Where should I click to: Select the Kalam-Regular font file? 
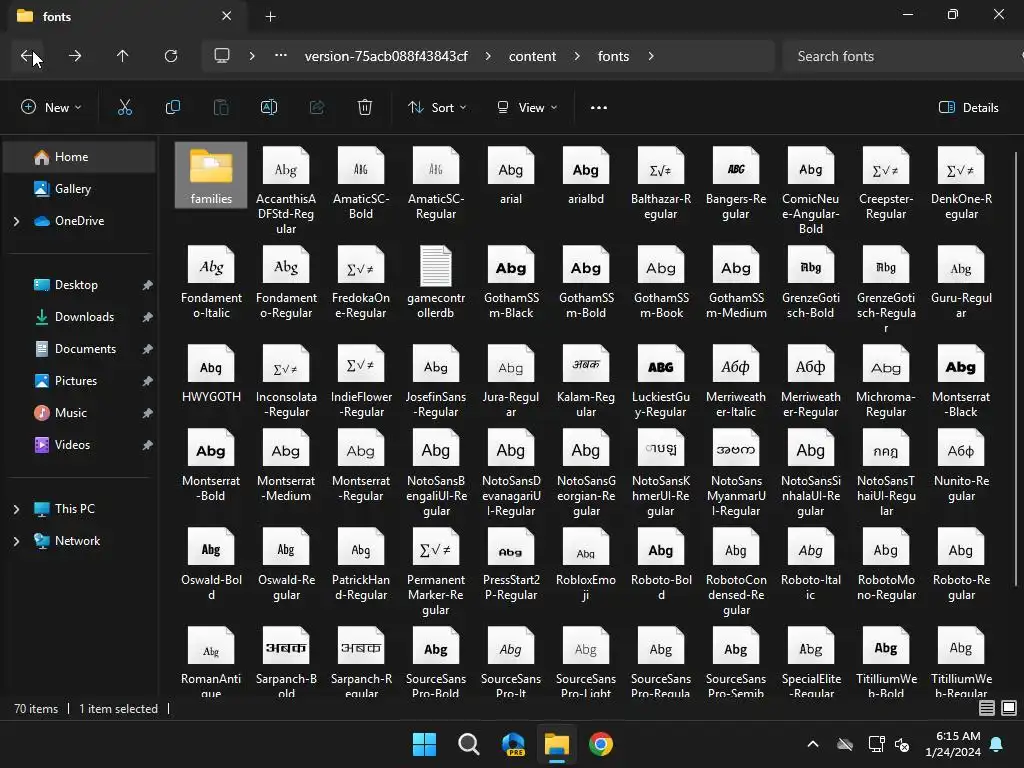coord(586,381)
